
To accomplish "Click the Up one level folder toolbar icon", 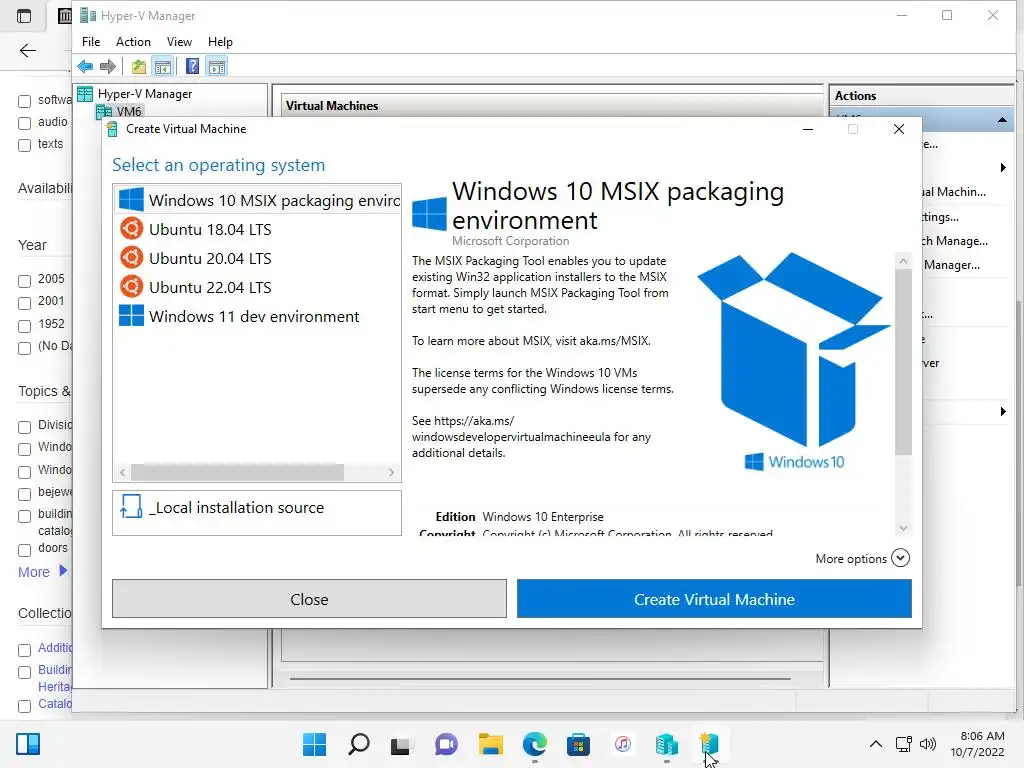I will pos(138,67).
